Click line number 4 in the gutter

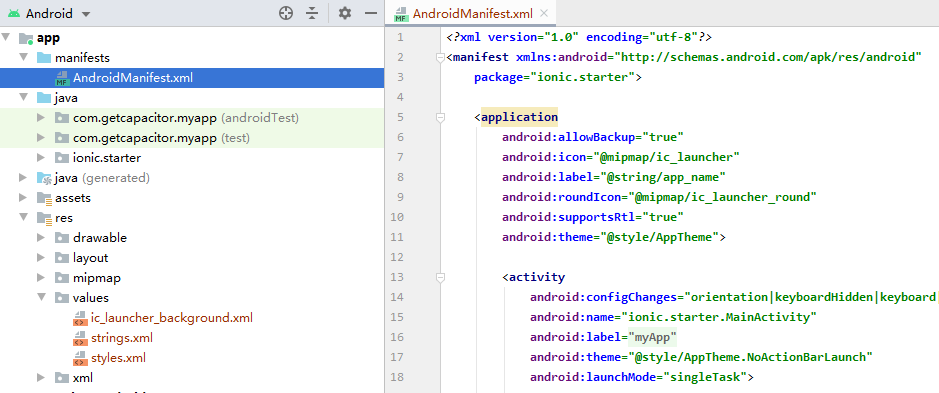(400, 97)
